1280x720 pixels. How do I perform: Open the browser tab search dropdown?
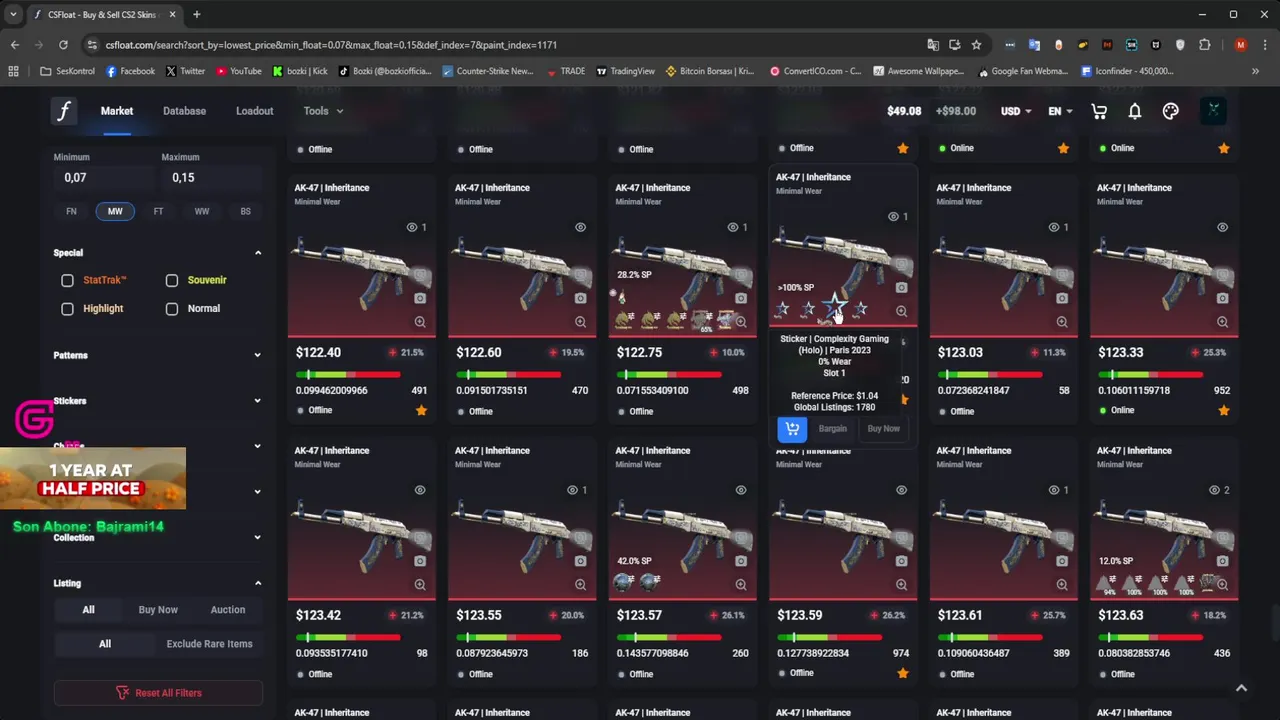tap(12, 15)
